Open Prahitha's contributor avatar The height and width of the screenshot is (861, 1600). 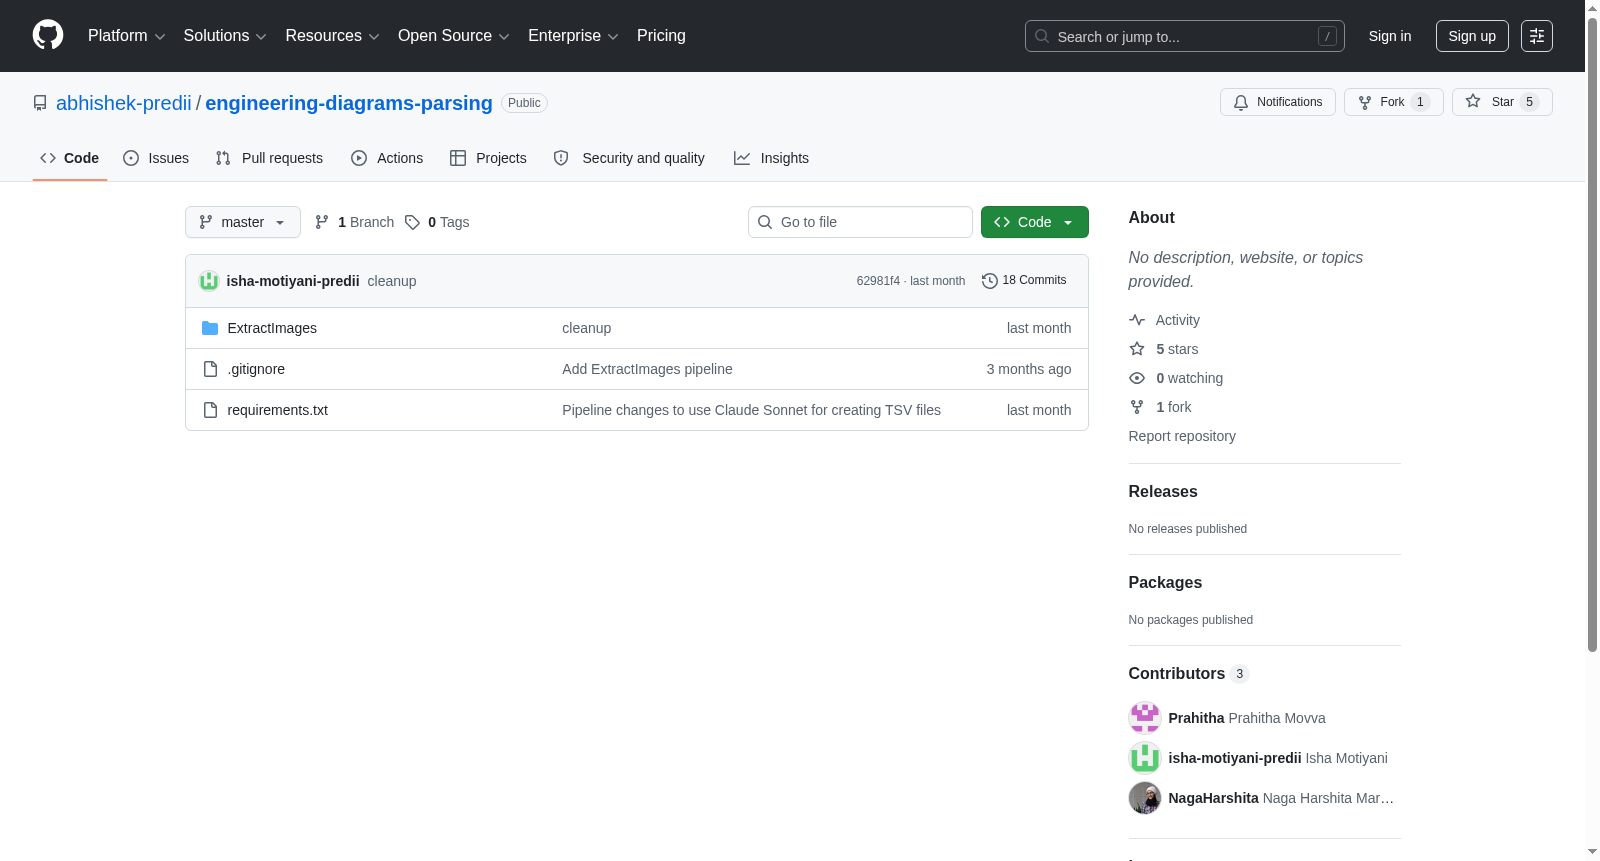1145,718
